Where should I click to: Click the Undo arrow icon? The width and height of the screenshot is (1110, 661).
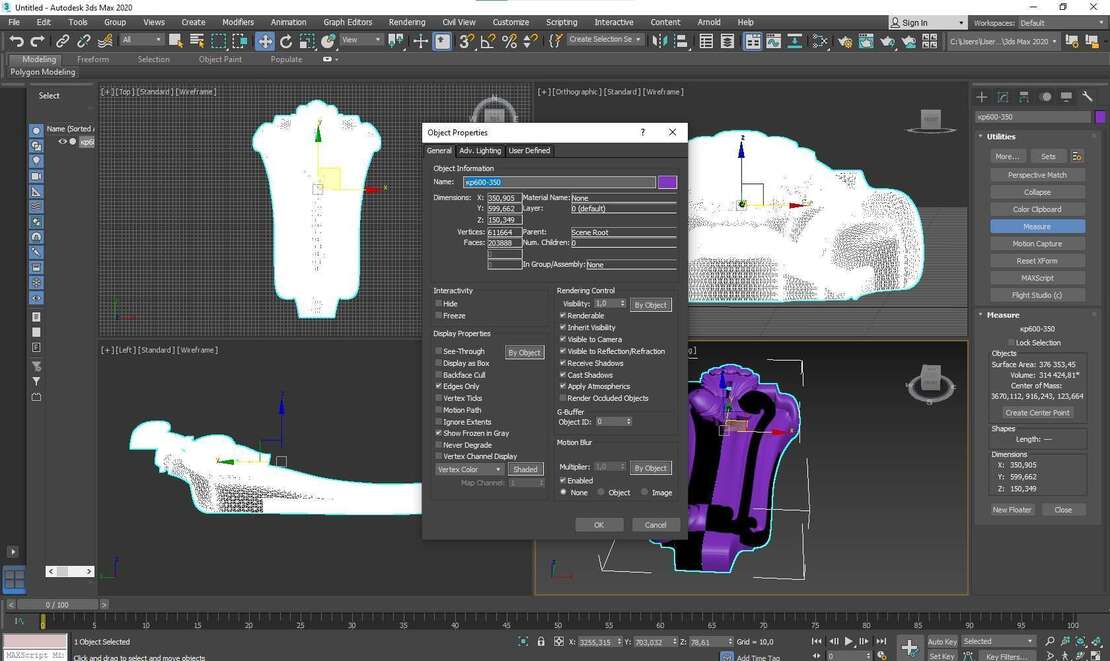pyautogui.click(x=16, y=41)
